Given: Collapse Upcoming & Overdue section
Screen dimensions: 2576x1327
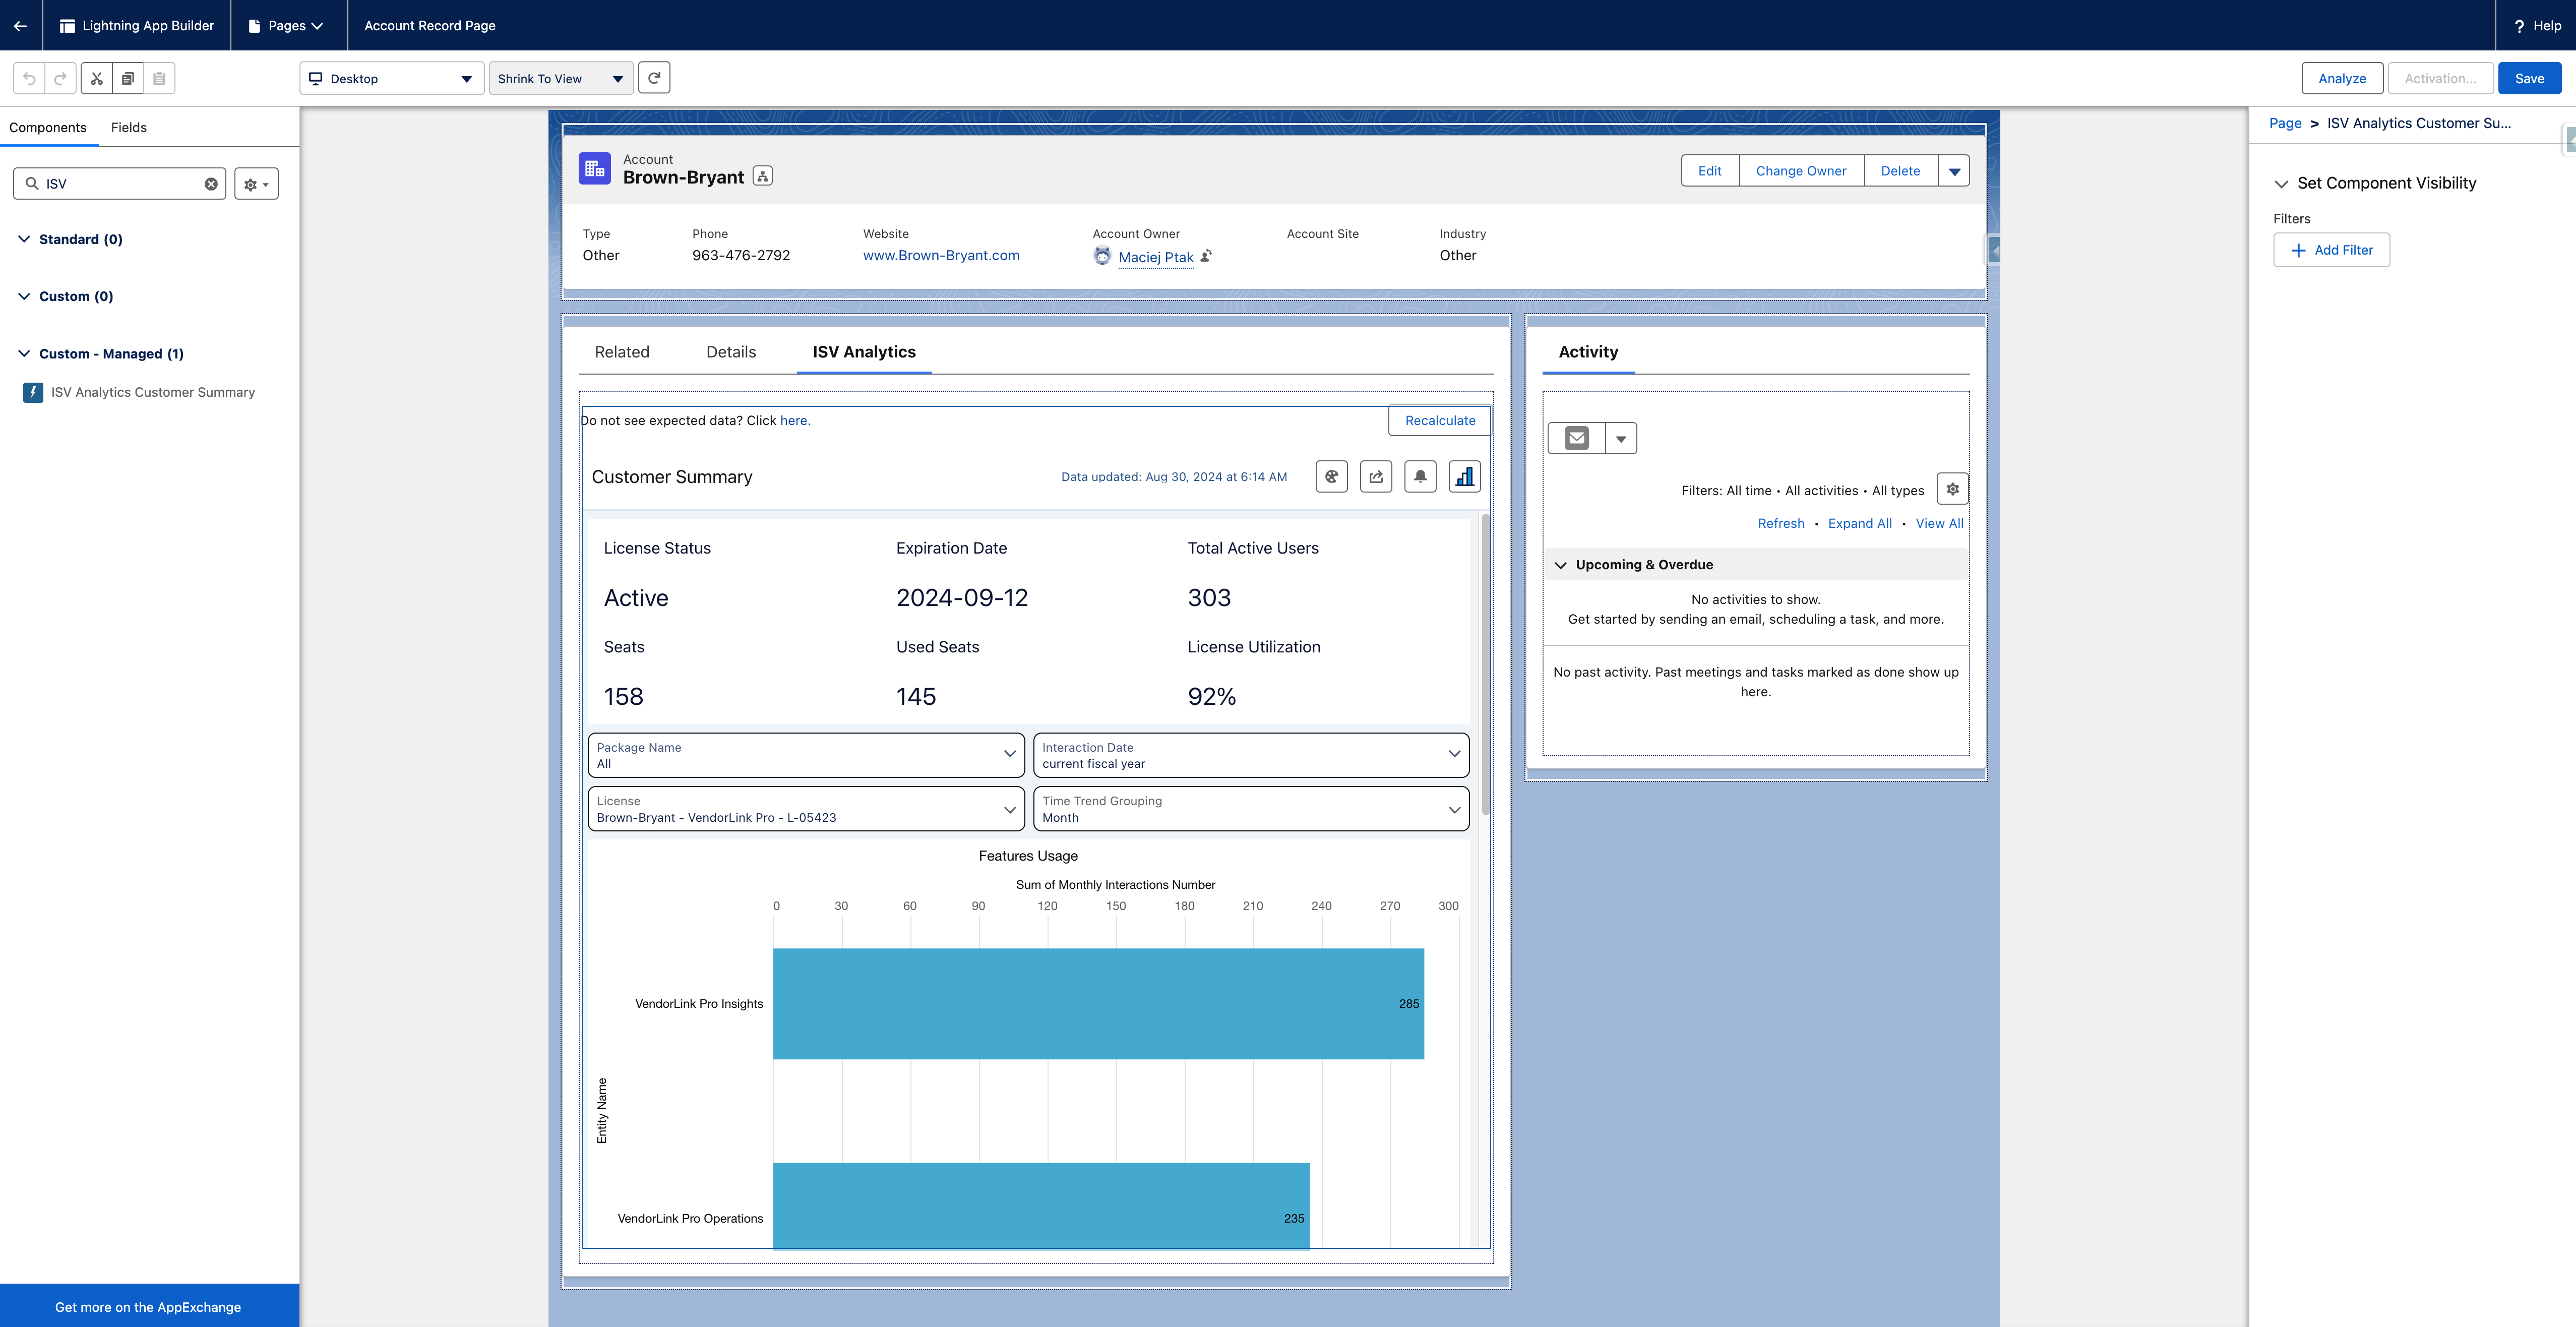Looking at the screenshot, I should point(1560,565).
